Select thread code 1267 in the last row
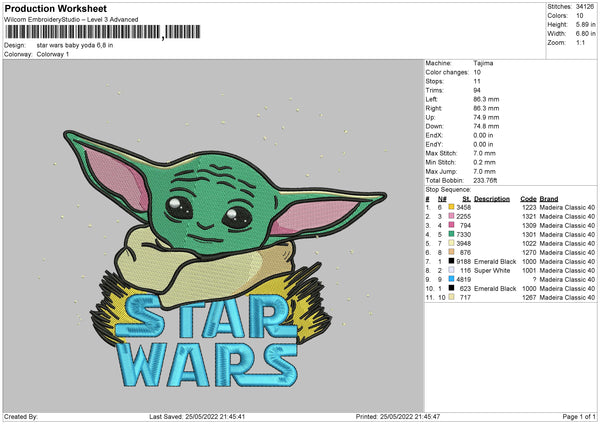The image size is (600, 424). pos(529,297)
